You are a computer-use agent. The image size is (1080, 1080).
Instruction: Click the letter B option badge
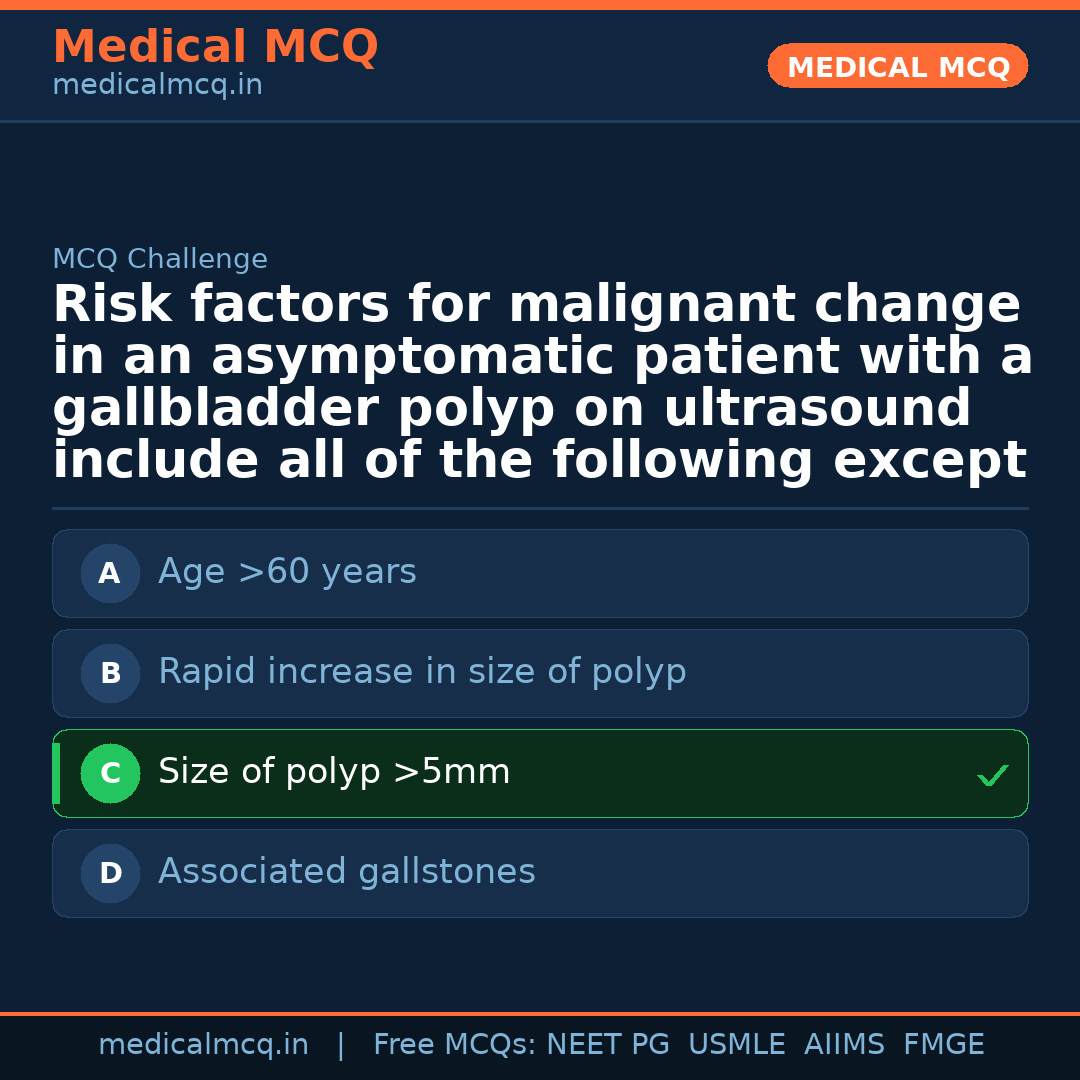click(110, 674)
